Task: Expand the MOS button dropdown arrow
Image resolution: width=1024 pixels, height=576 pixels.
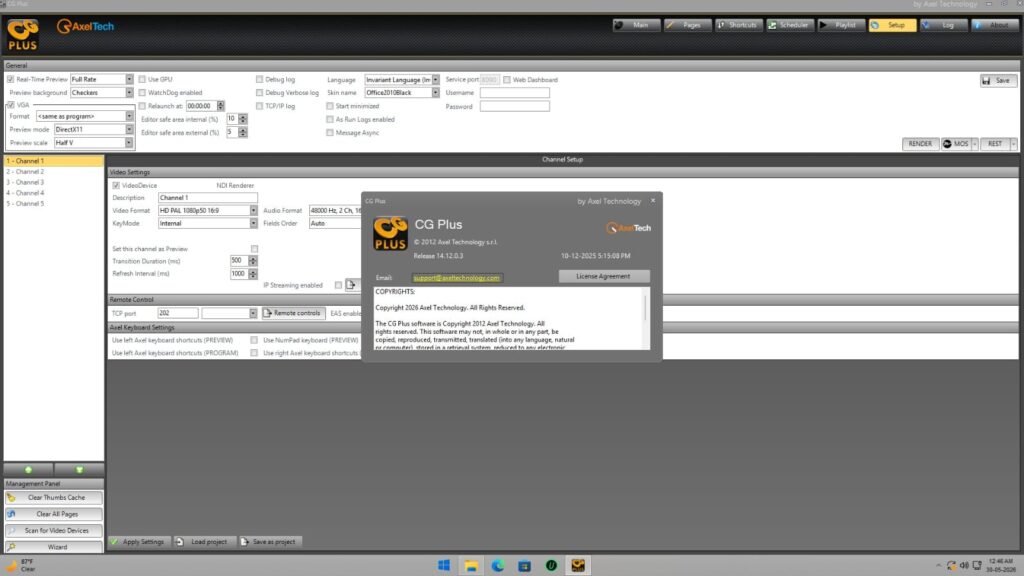Action: [x=975, y=144]
